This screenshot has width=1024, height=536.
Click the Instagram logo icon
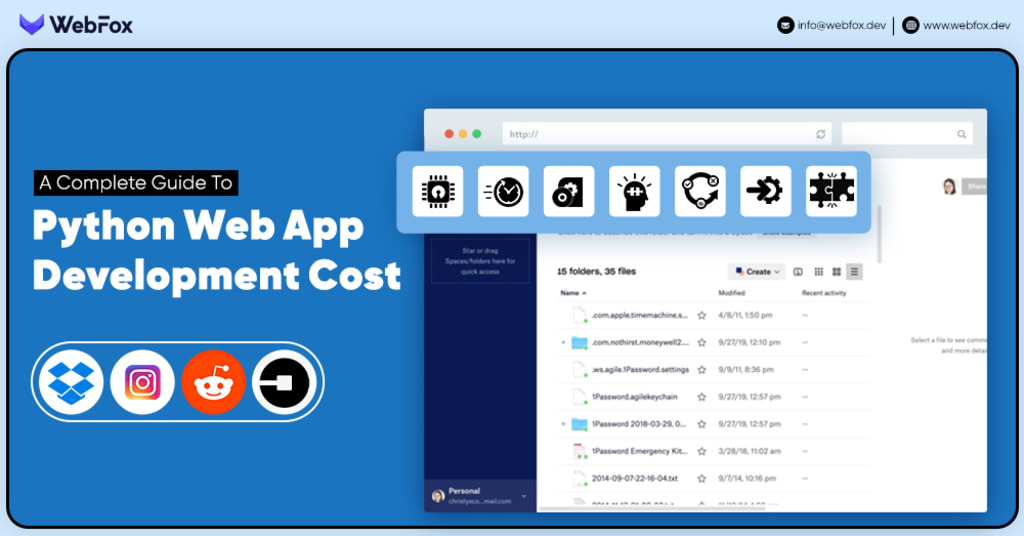click(142, 382)
